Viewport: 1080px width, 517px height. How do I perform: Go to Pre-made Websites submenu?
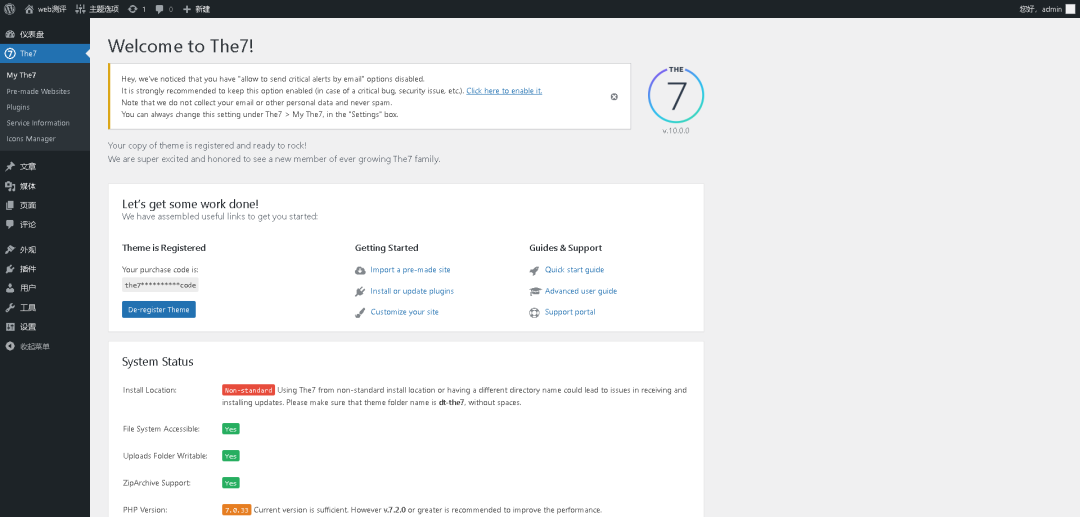(x=38, y=91)
